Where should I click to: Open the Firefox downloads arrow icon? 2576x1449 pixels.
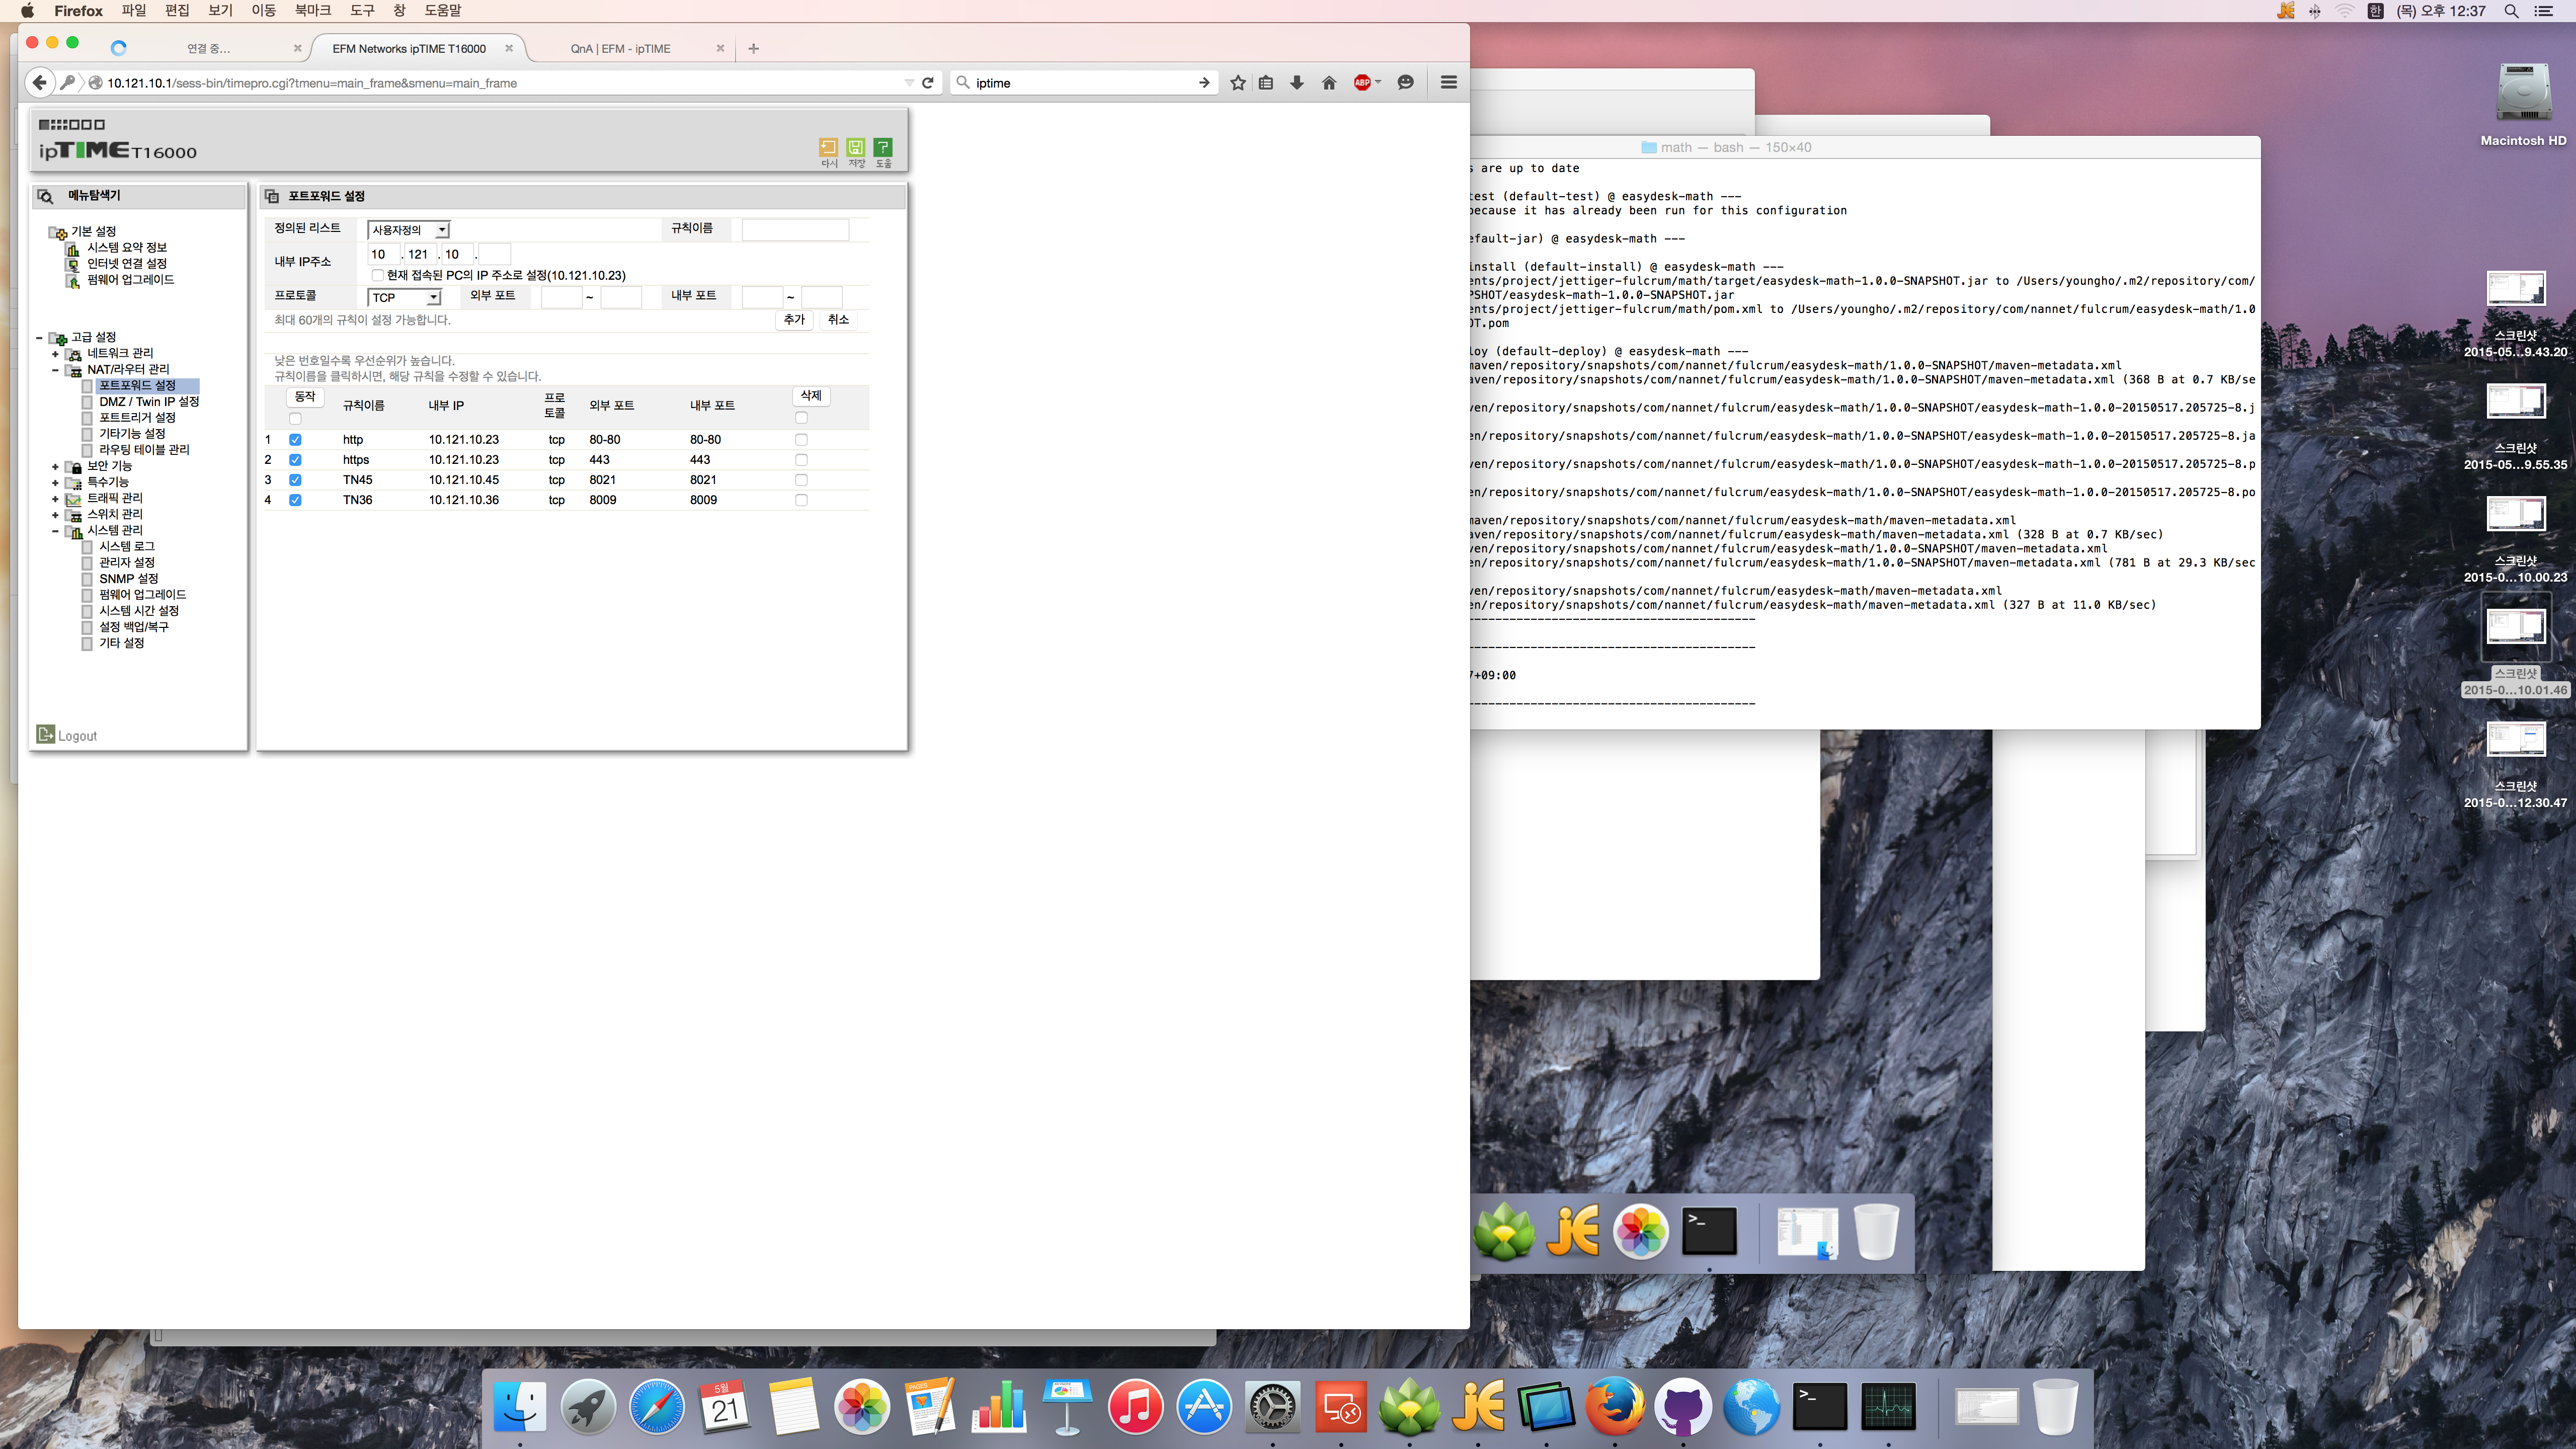(x=1297, y=83)
